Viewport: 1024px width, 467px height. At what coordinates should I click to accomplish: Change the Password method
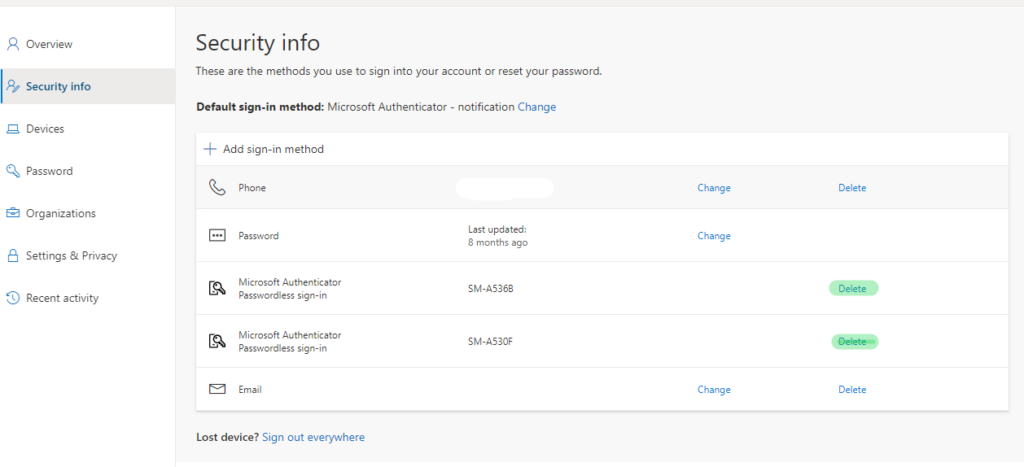pyautogui.click(x=714, y=236)
